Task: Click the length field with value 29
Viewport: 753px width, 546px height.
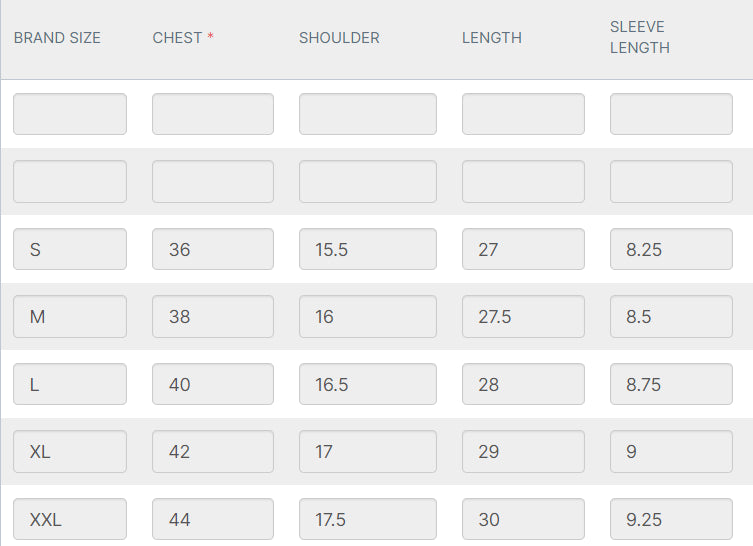Action: (523, 451)
